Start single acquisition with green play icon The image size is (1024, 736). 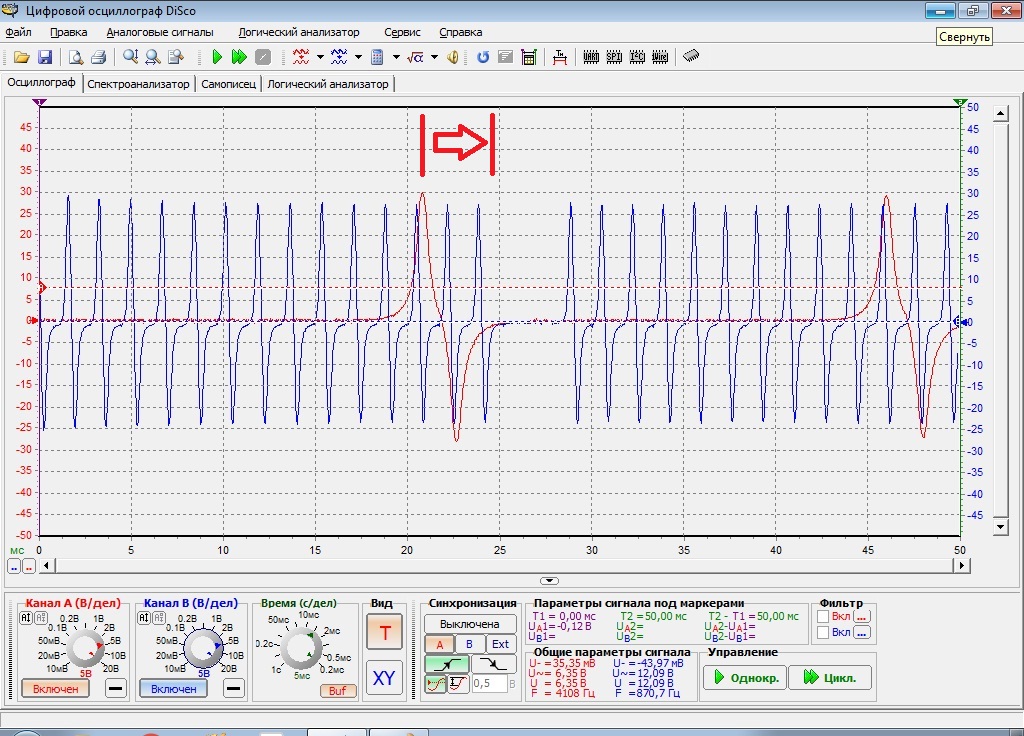click(217, 57)
